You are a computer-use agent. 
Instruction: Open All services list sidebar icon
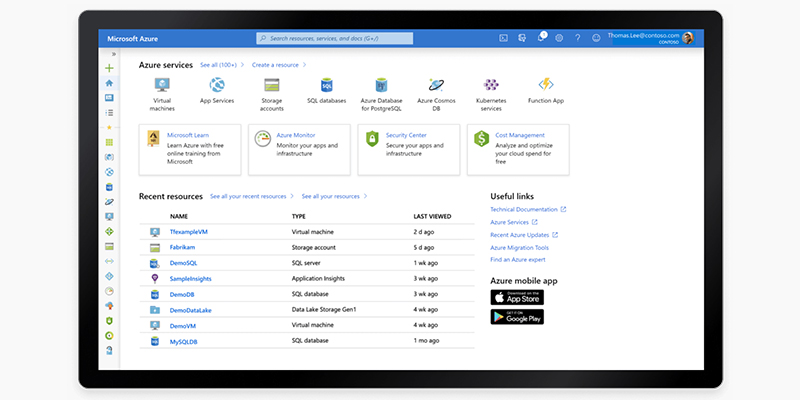pos(109,113)
